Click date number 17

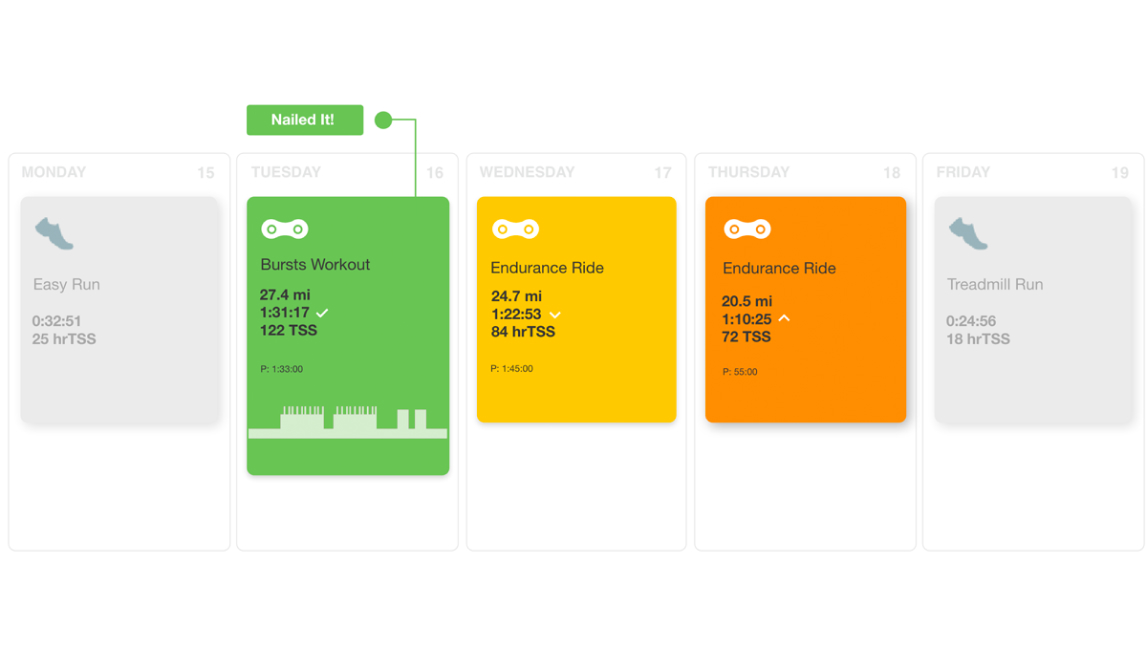[x=663, y=173]
